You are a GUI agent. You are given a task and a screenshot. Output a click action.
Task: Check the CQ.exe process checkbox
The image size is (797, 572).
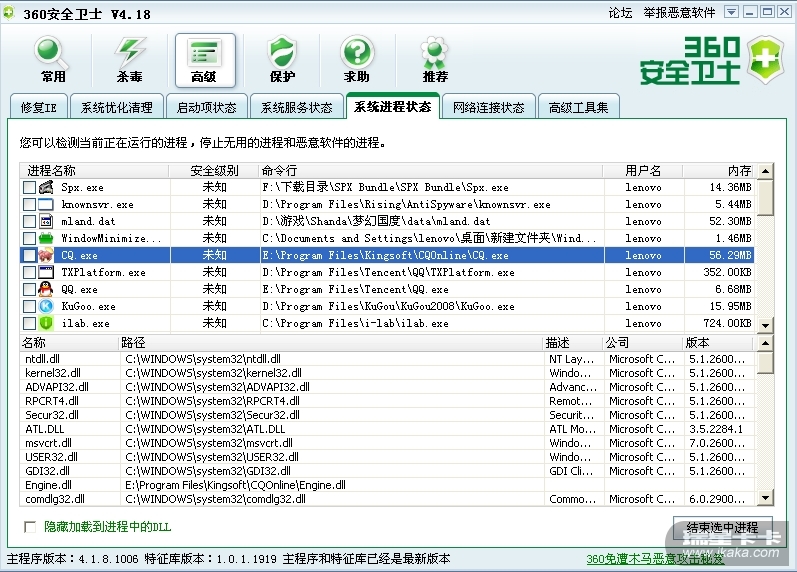pos(29,255)
